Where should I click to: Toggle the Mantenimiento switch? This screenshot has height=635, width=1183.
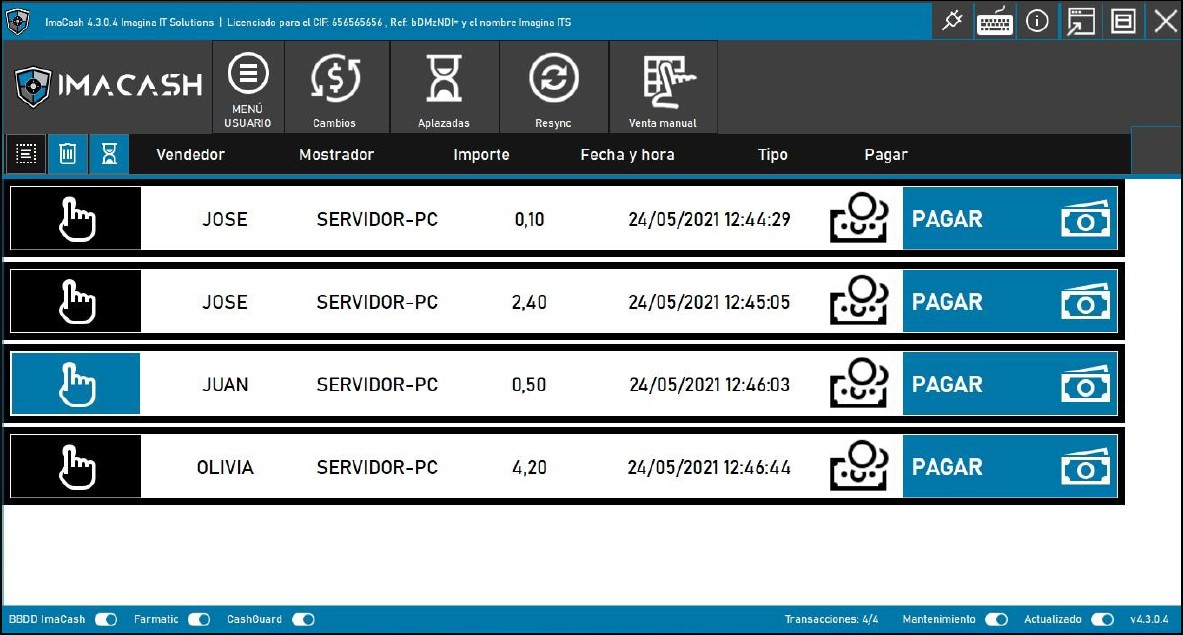tap(996, 620)
